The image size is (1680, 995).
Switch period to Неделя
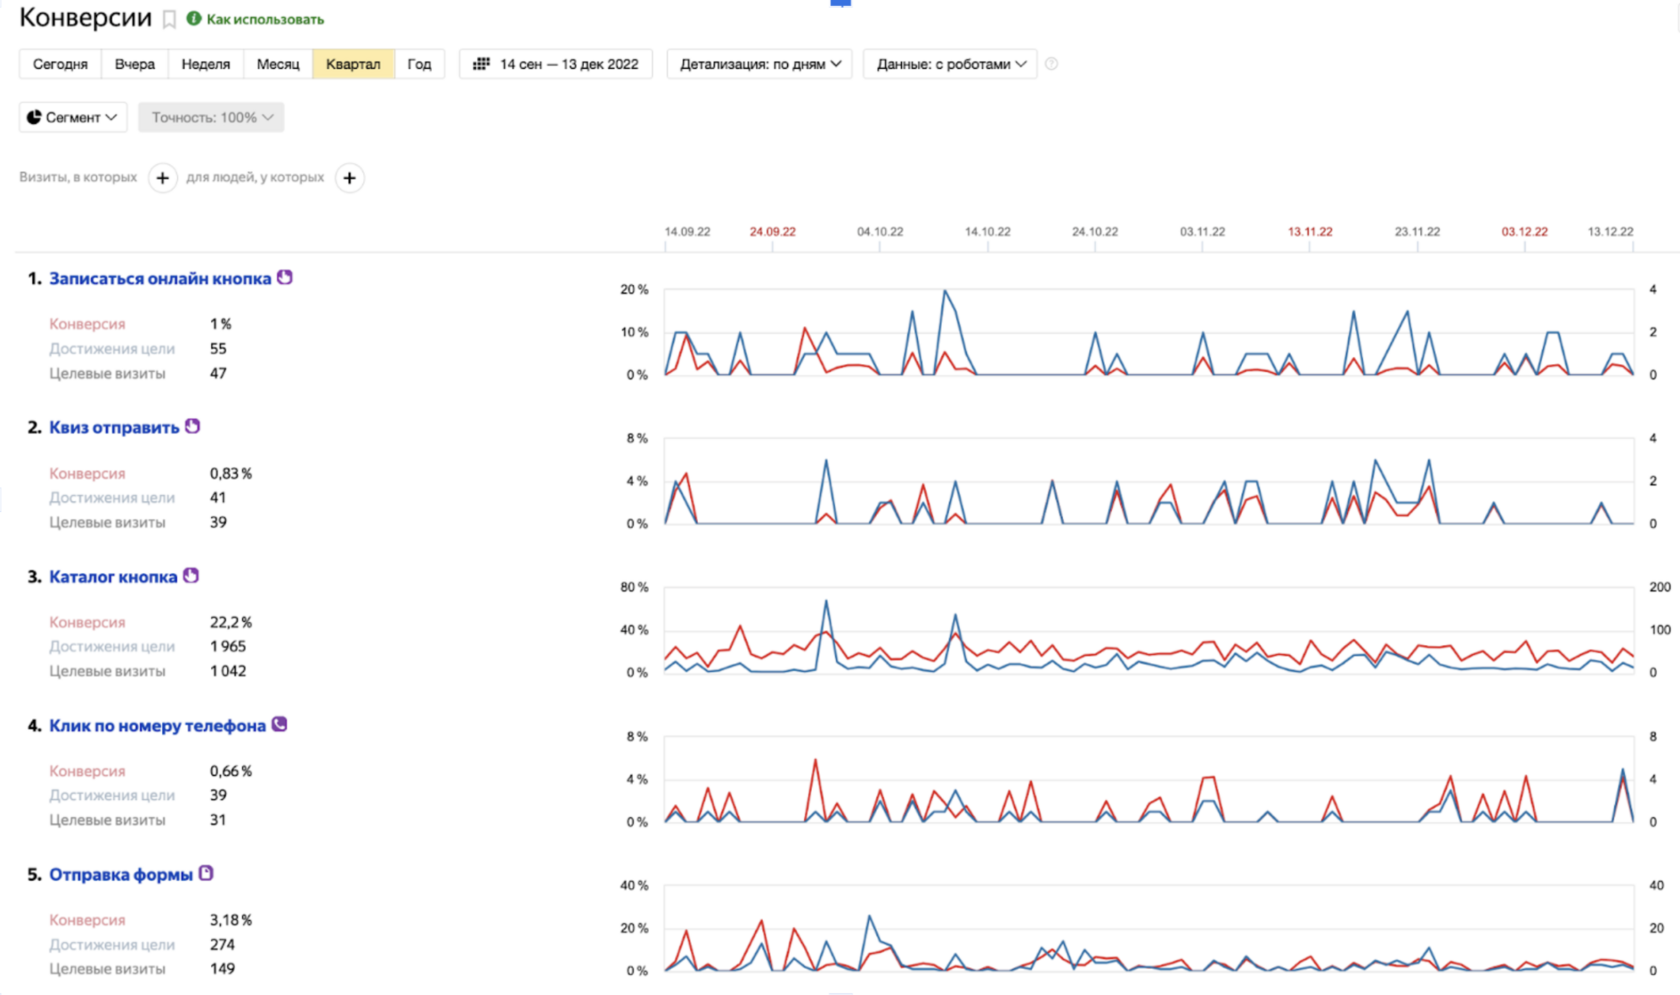[x=206, y=64]
